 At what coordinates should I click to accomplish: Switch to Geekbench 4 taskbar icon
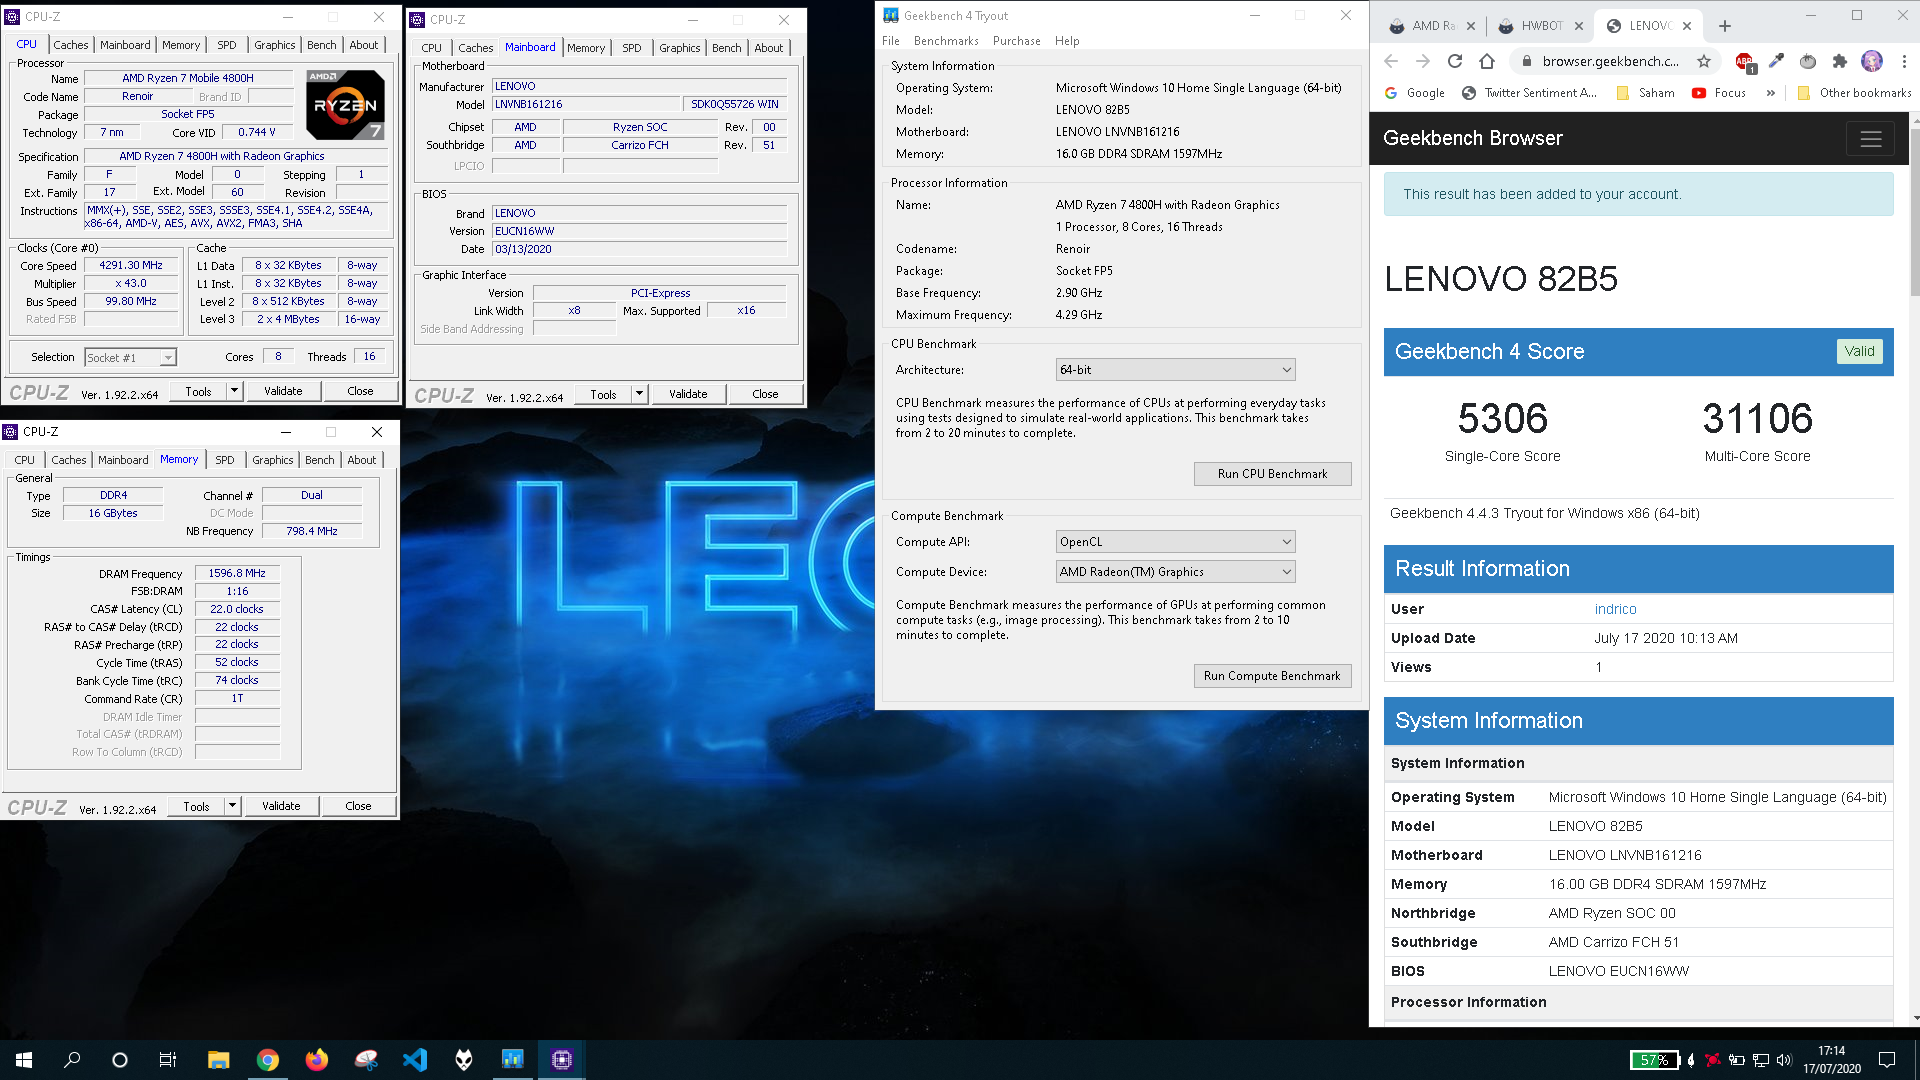tap(513, 1060)
